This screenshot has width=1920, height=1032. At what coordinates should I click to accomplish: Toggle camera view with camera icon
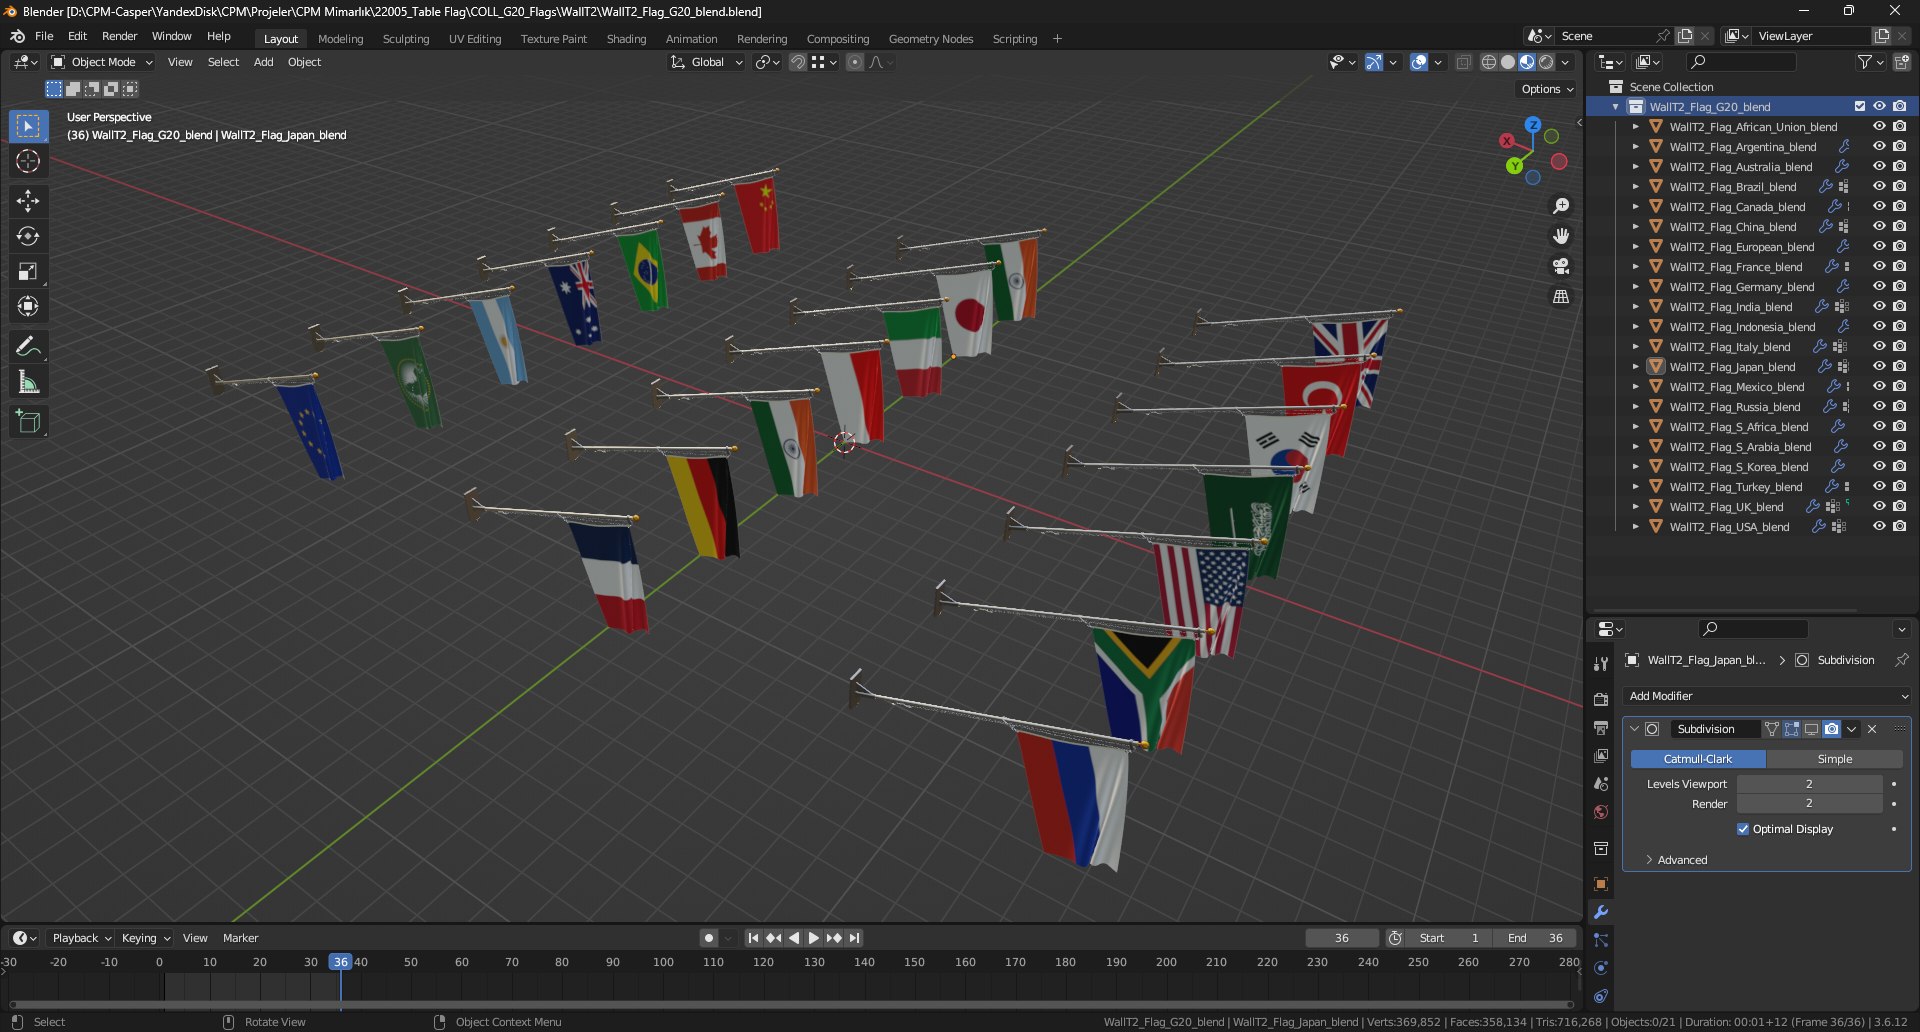click(x=1560, y=266)
